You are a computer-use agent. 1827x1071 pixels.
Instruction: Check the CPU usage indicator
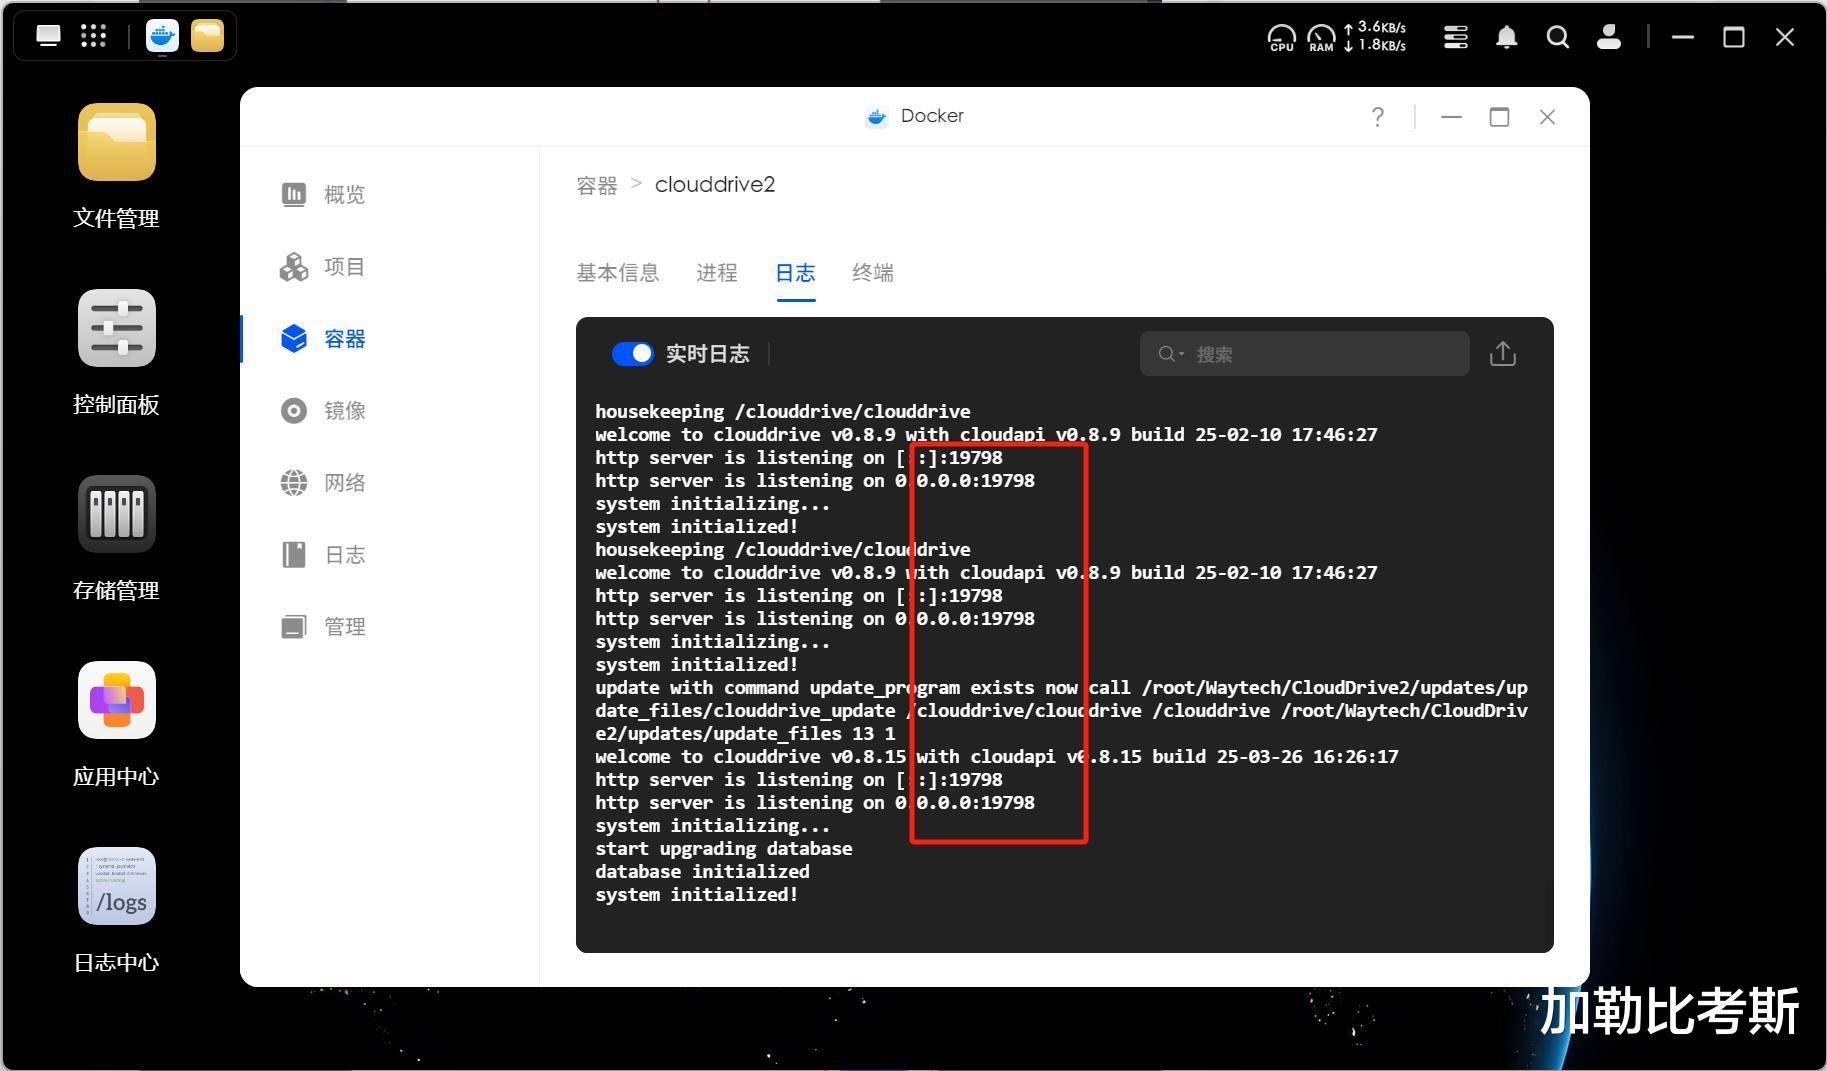pyautogui.click(x=1281, y=38)
